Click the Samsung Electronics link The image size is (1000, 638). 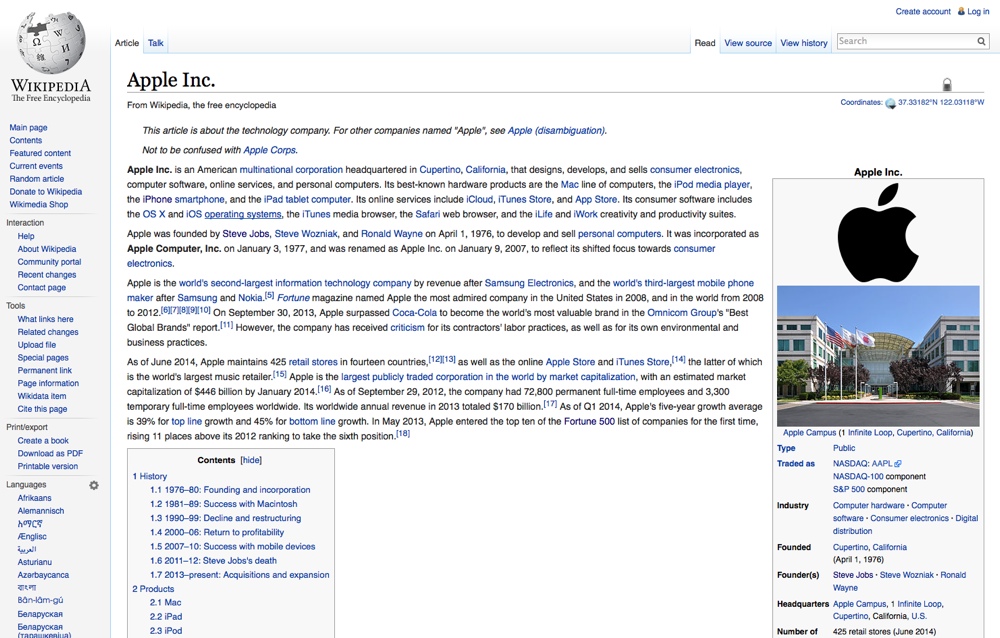click(x=529, y=283)
